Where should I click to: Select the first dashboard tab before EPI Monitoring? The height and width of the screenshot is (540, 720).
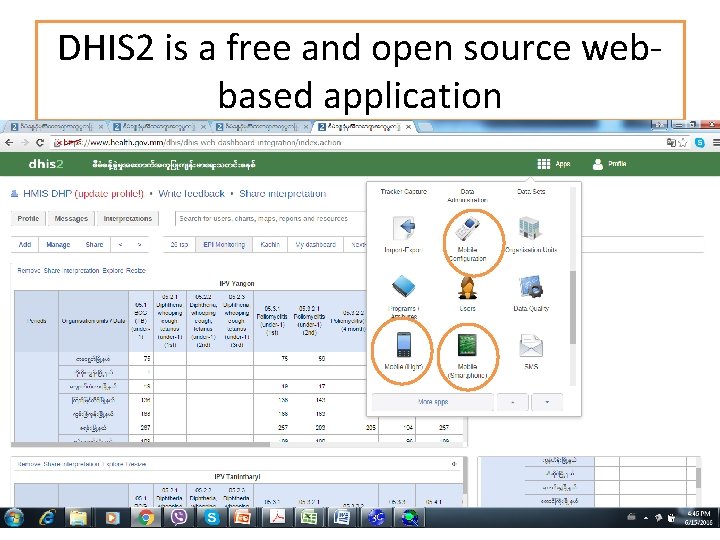pyautogui.click(x=179, y=245)
